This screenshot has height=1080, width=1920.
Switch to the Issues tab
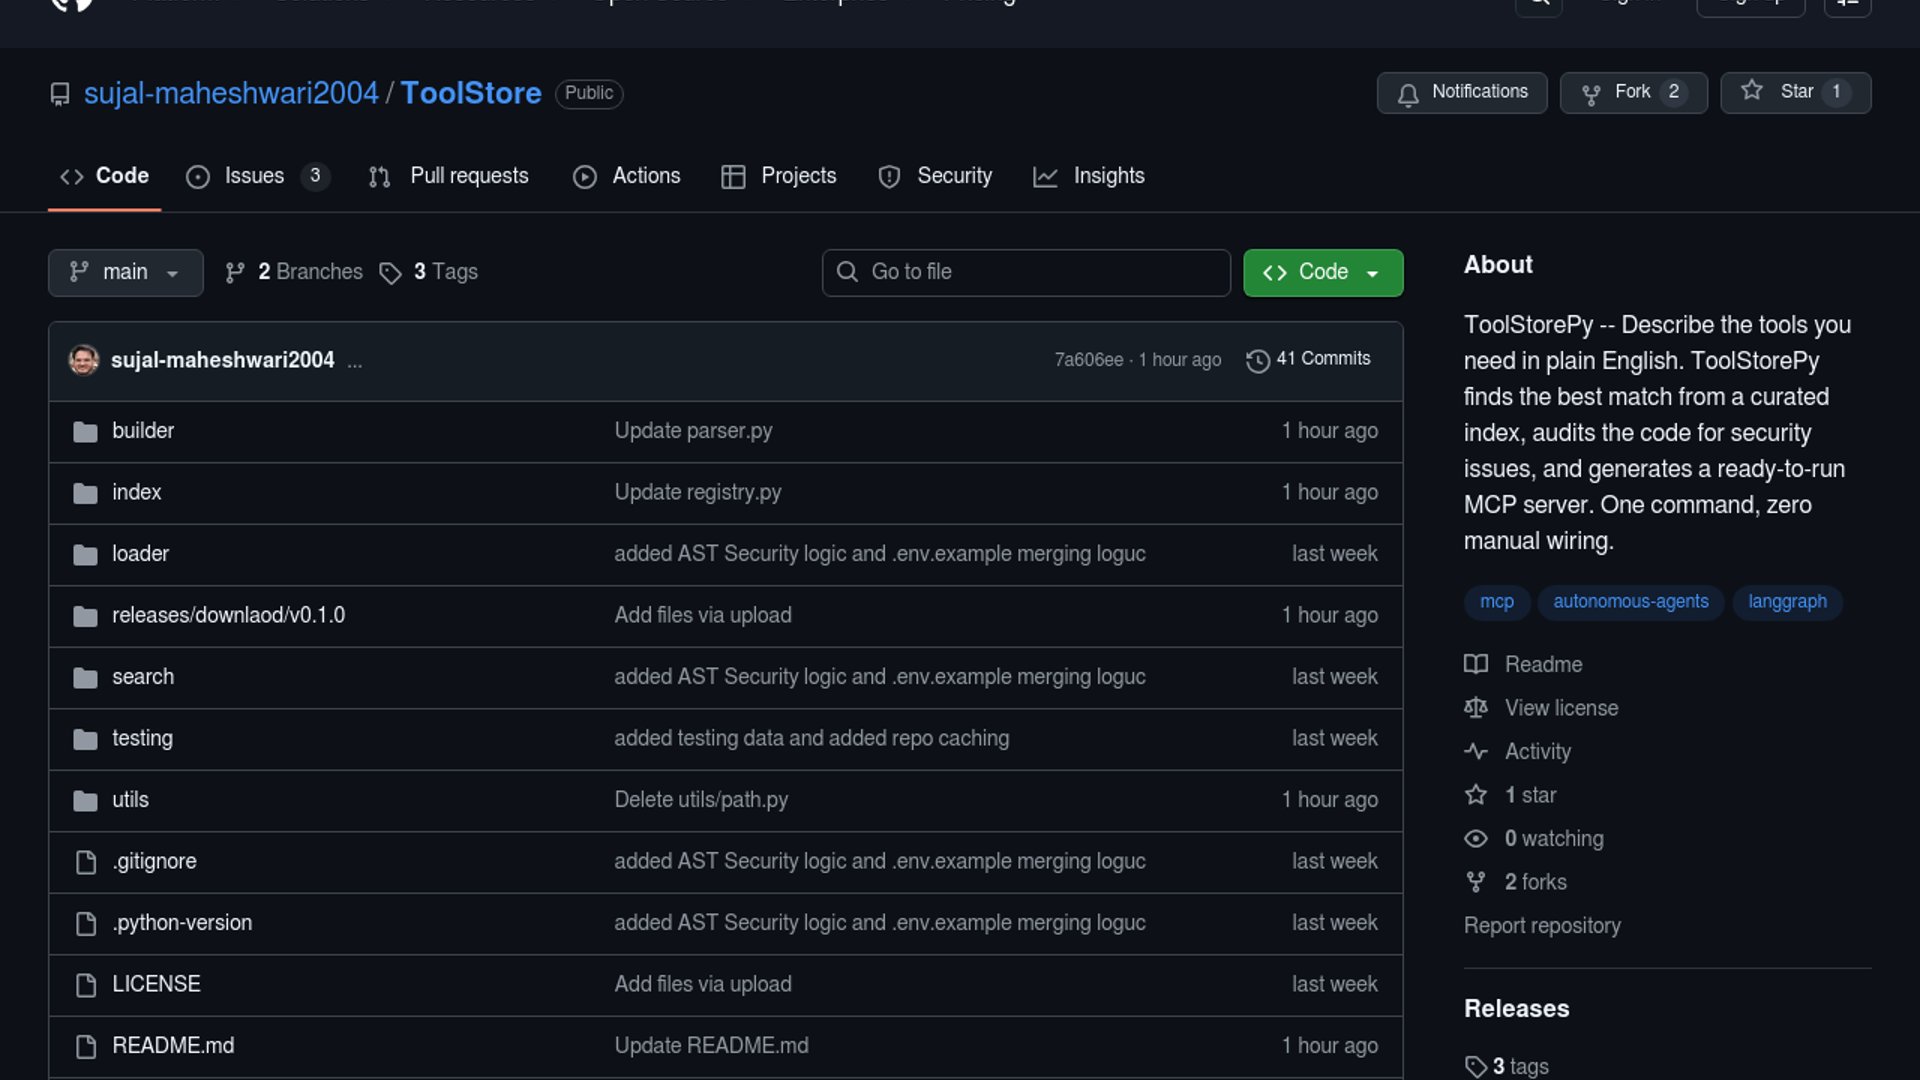point(255,176)
